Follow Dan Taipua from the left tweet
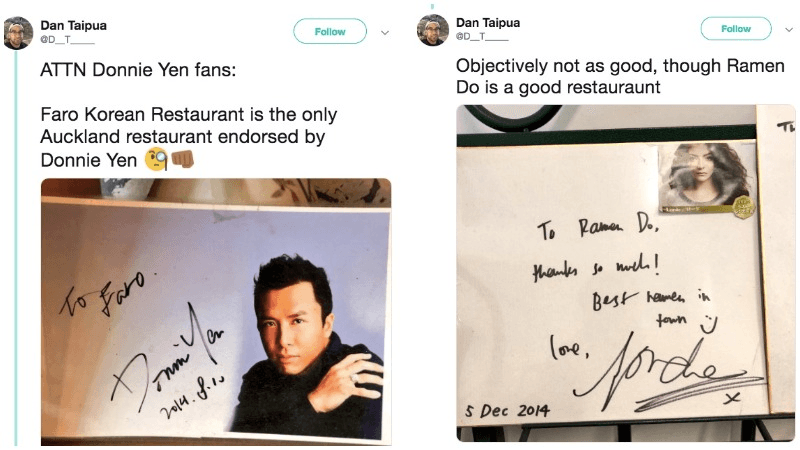Screen dimensions: 800x450 (329, 32)
